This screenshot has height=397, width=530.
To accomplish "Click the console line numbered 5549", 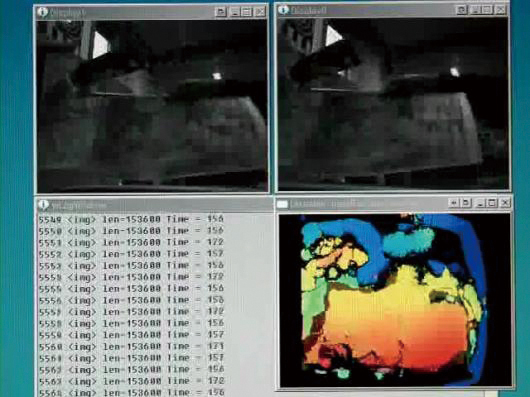I will coord(131,220).
